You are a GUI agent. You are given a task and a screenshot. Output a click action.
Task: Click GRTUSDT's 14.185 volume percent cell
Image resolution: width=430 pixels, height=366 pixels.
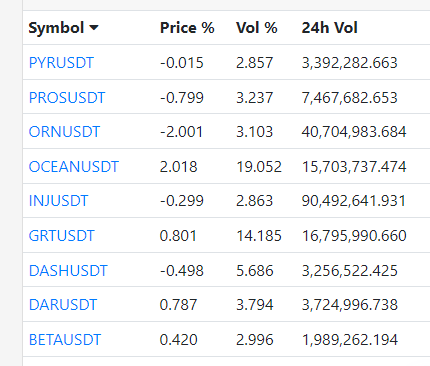(x=259, y=236)
